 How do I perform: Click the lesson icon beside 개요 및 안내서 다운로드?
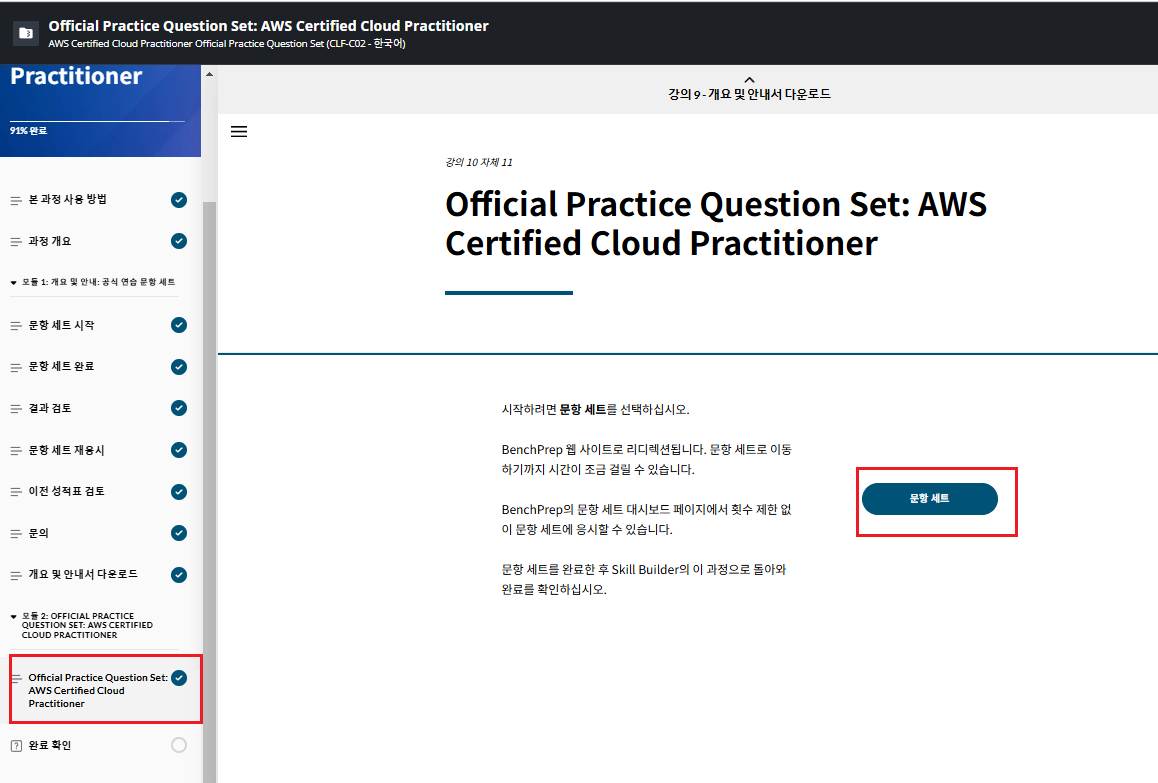pyautogui.click(x=16, y=575)
